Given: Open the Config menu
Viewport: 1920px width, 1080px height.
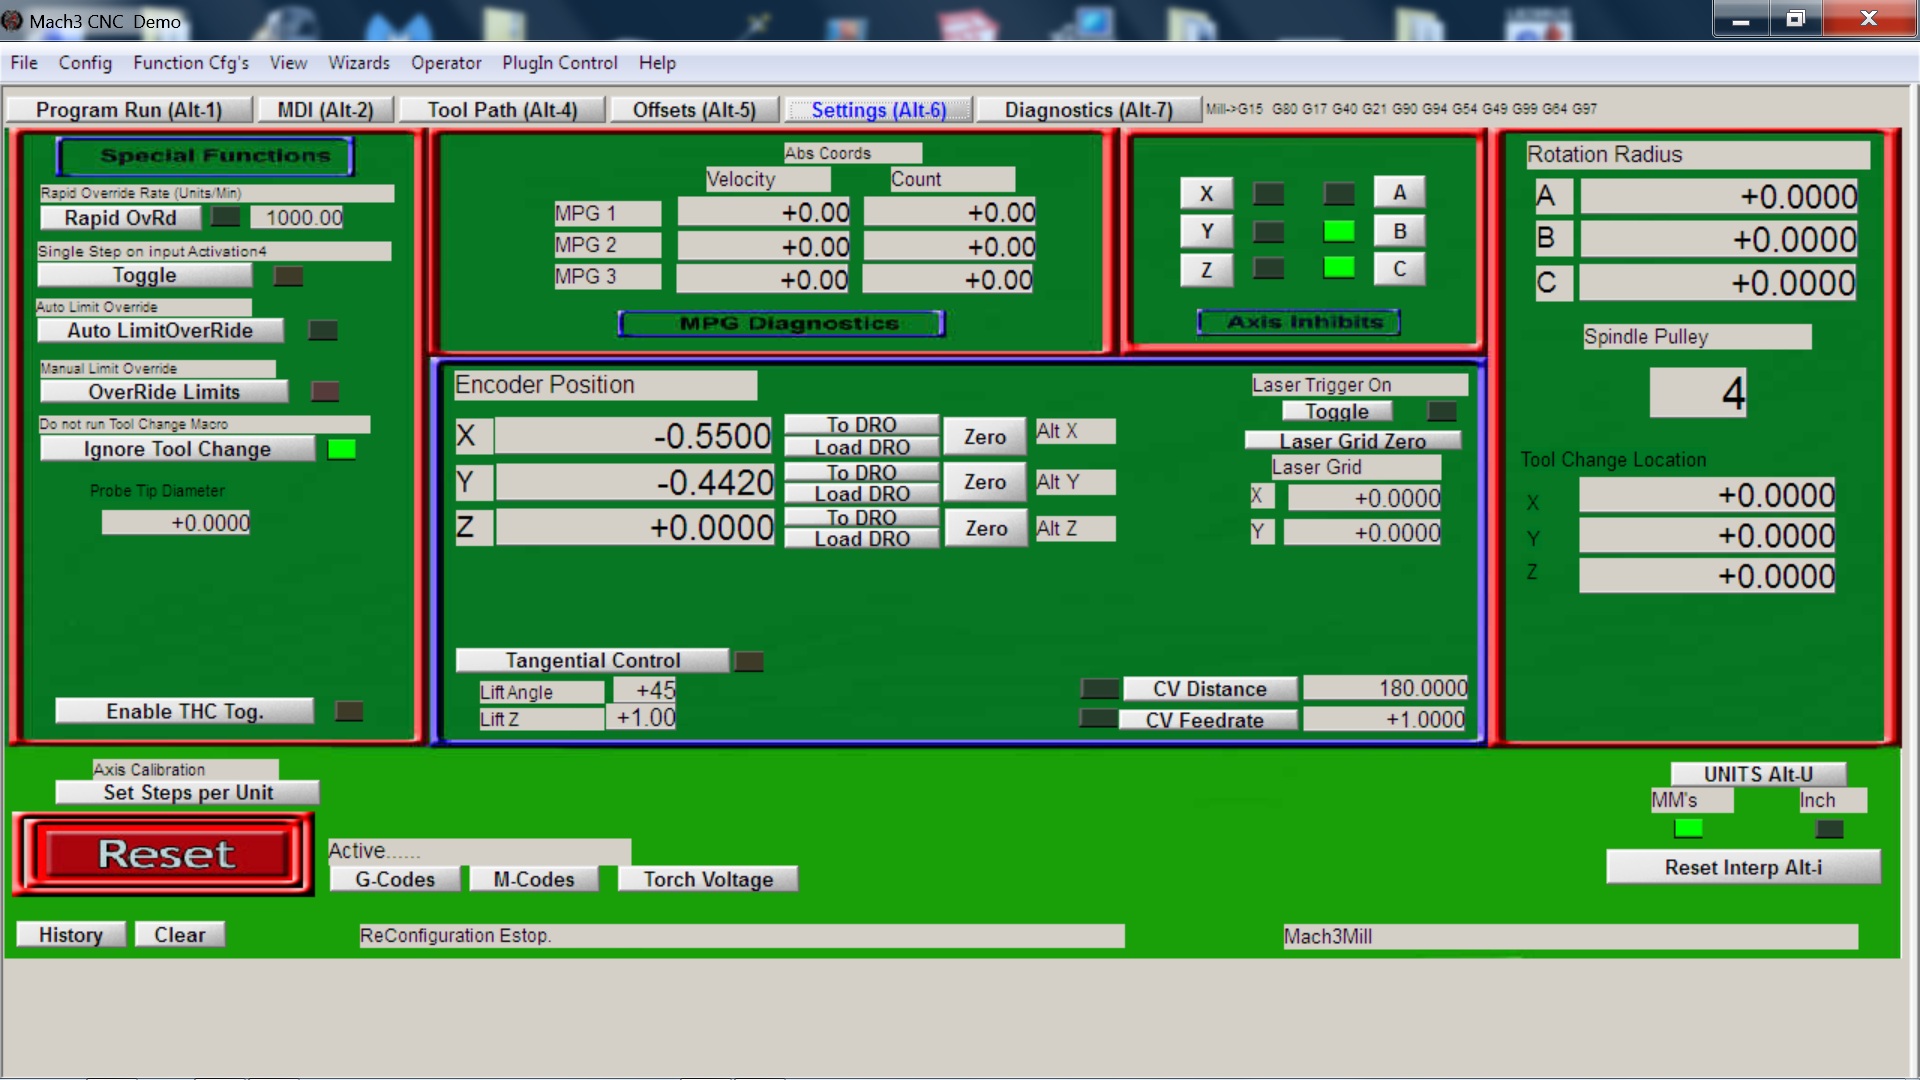Looking at the screenshot, I should (85, 63).
